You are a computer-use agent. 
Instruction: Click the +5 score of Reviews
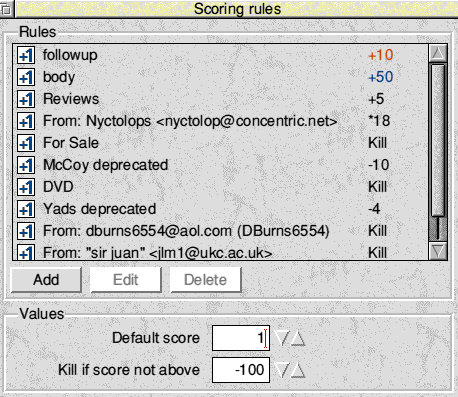click(x=376, y=99)
